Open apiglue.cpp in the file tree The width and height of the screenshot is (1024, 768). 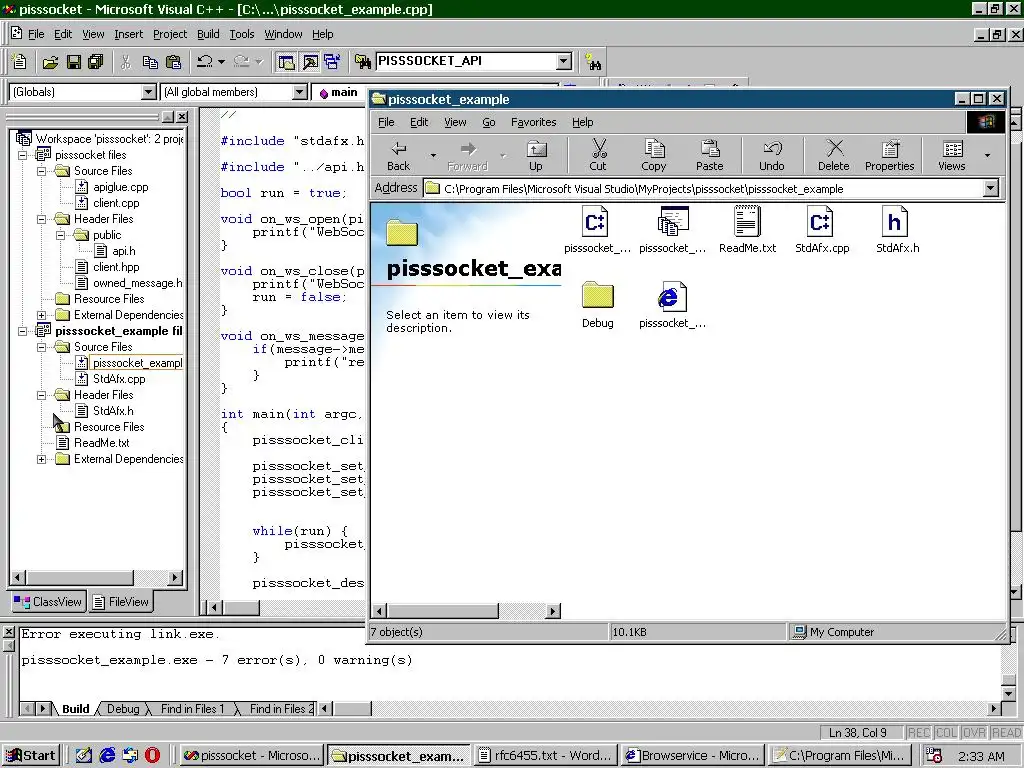coord(121,187)
